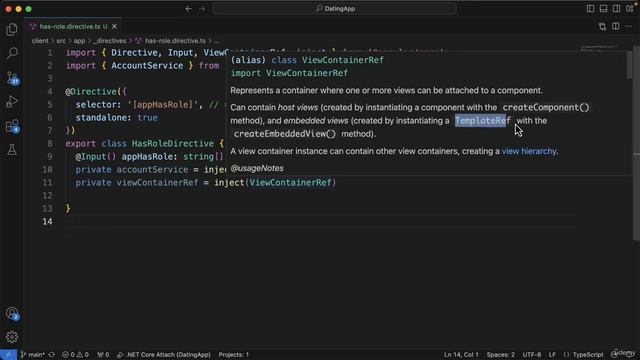The height and width of the screenshot is (360, 640).
Task: Open forwarded ports status item
Action: coord(103,355)
